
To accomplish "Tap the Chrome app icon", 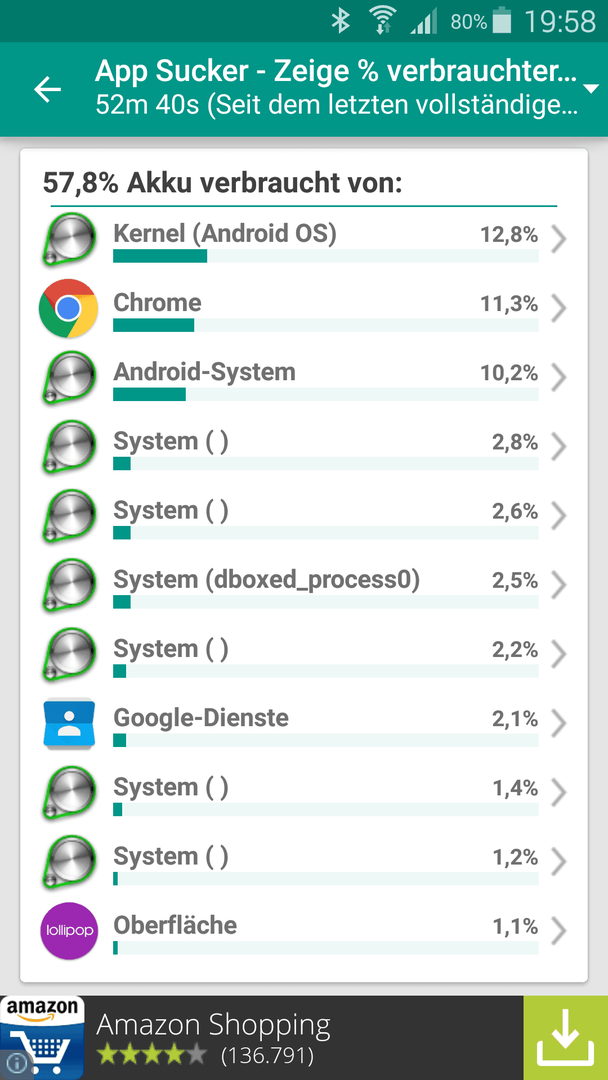I will tap(67, 308).
